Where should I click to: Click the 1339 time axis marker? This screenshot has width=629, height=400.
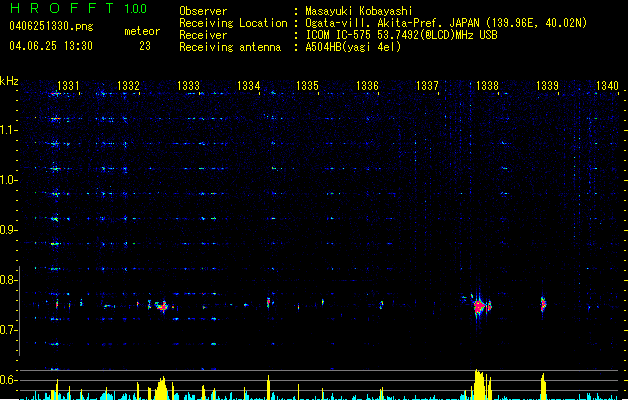547,86
